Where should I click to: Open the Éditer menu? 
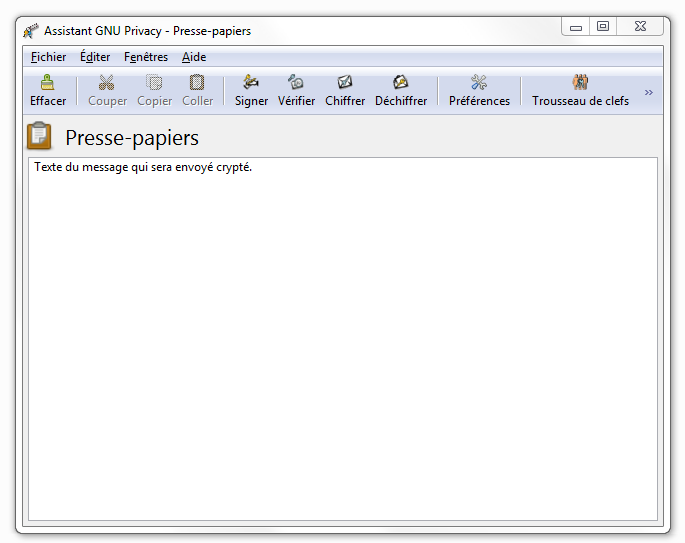click(95, 57)
